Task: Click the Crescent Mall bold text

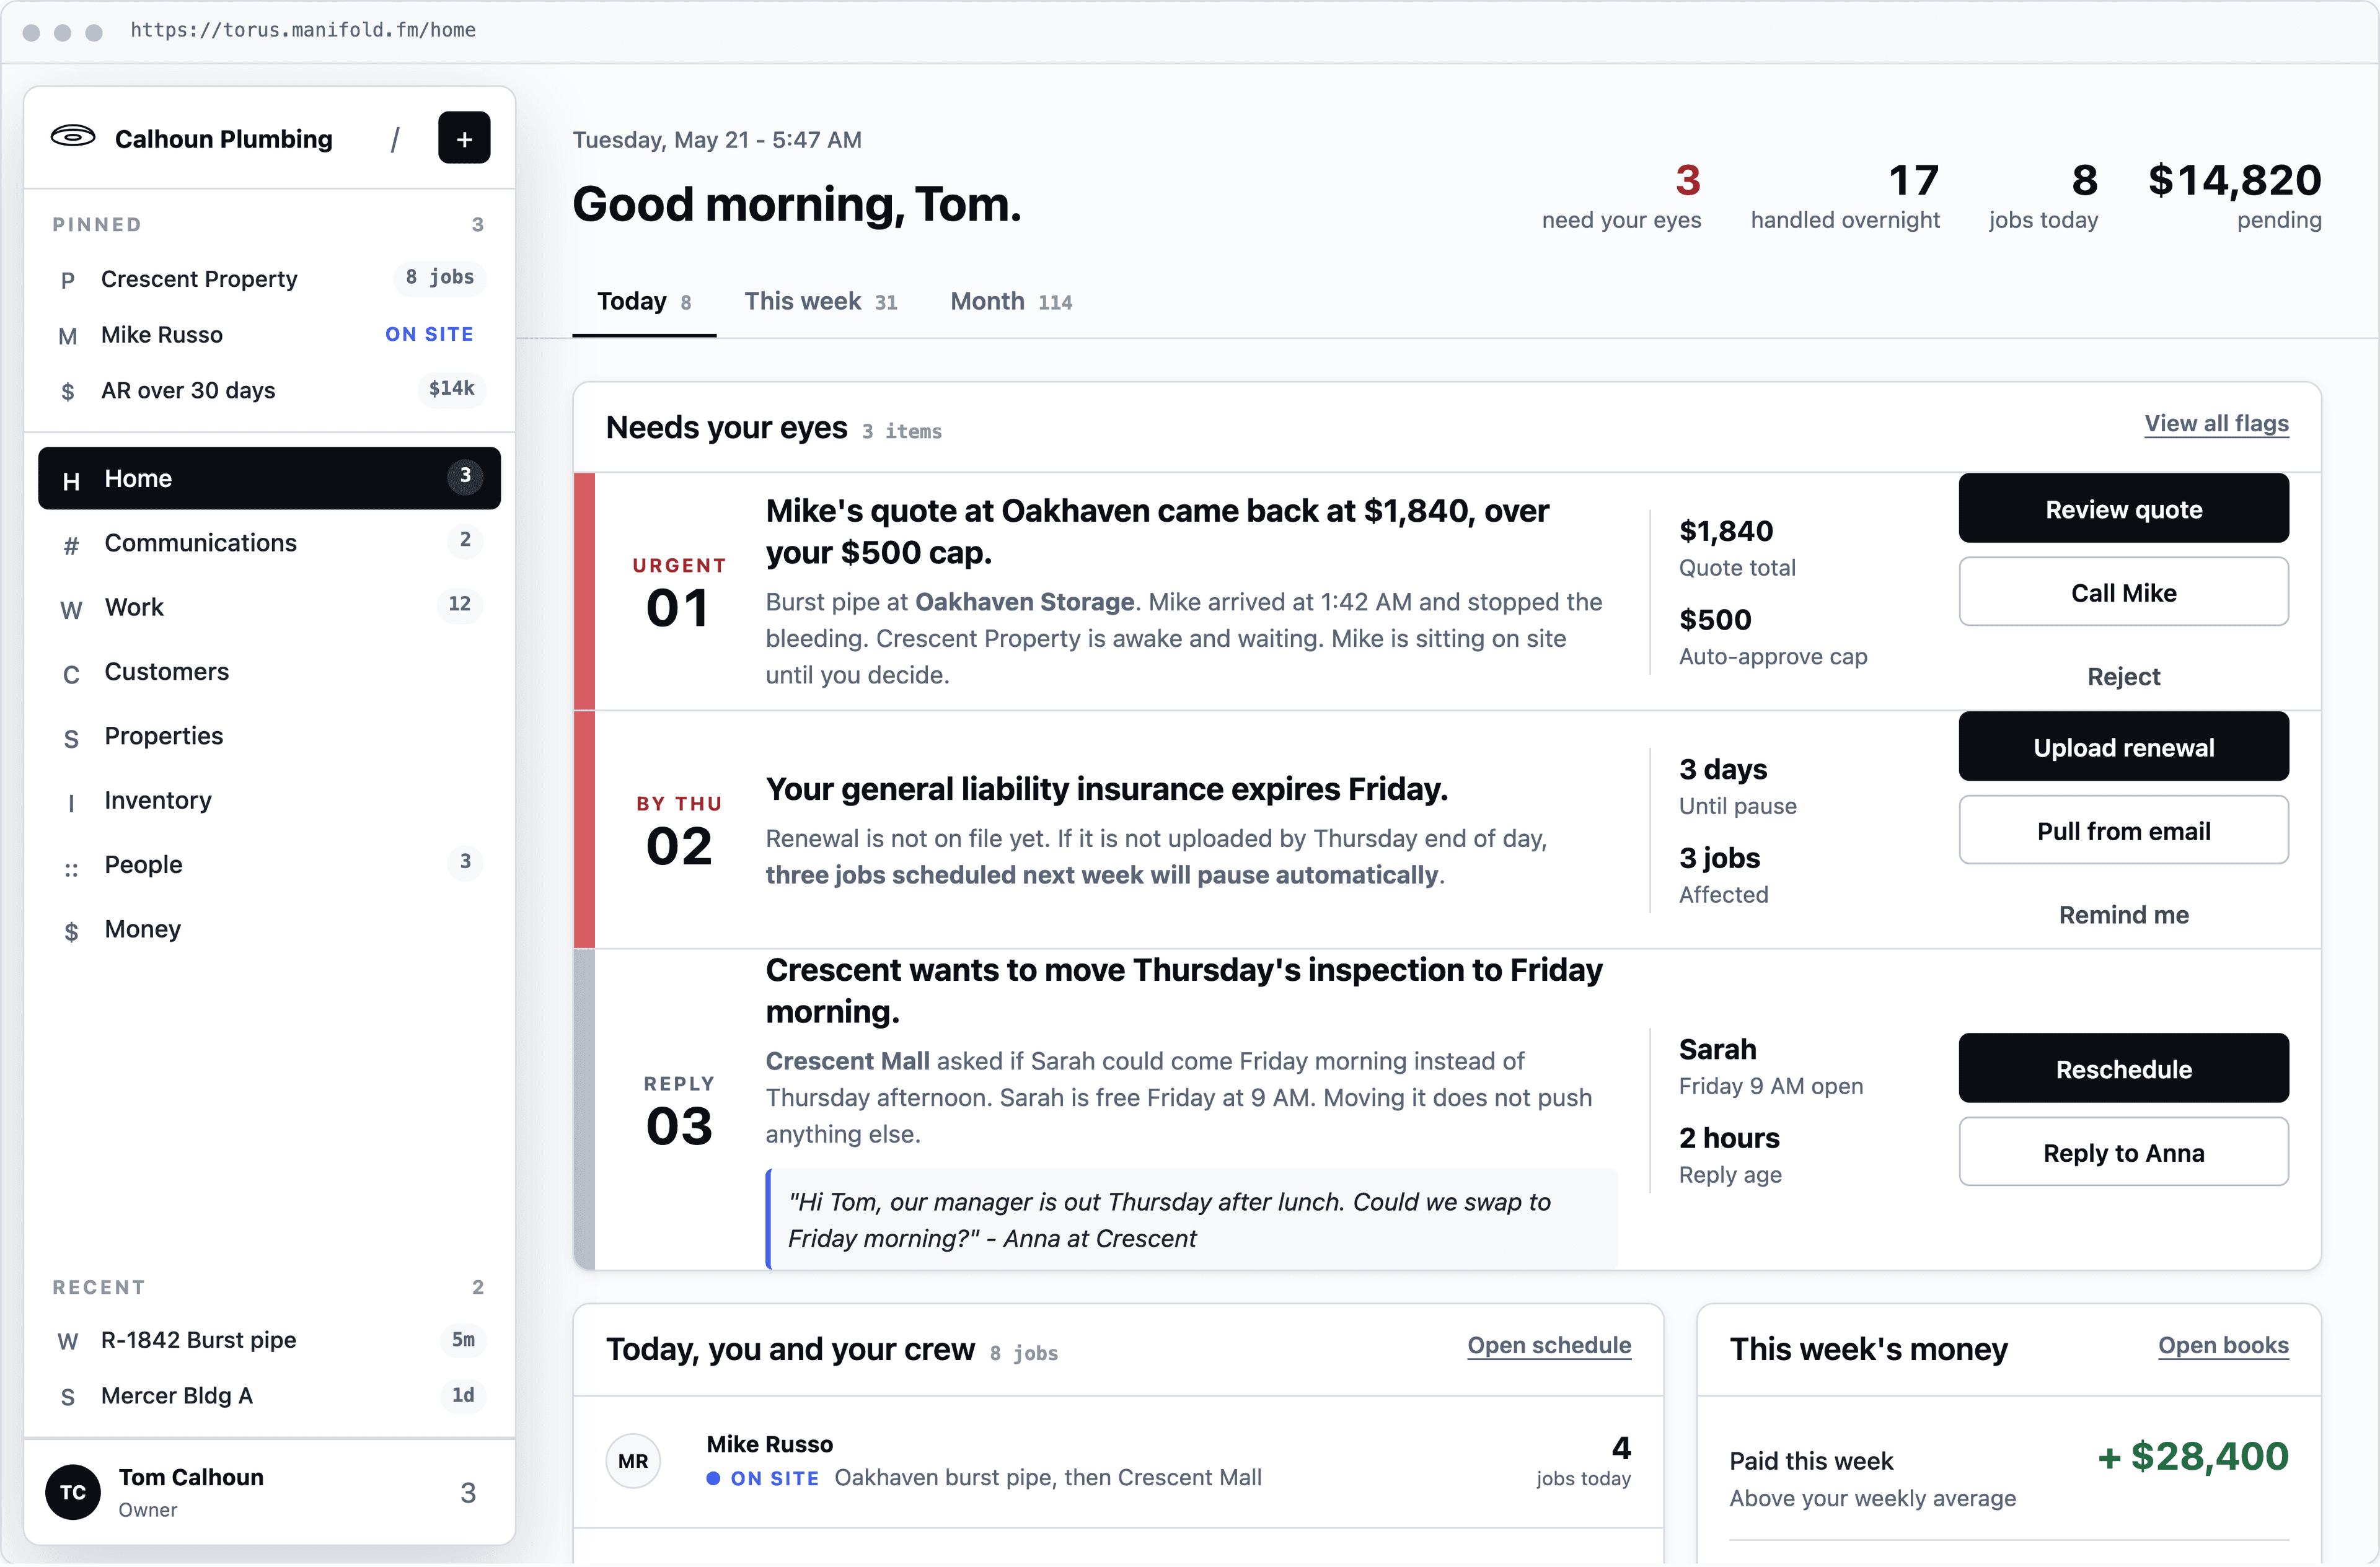Action: 847,1061
